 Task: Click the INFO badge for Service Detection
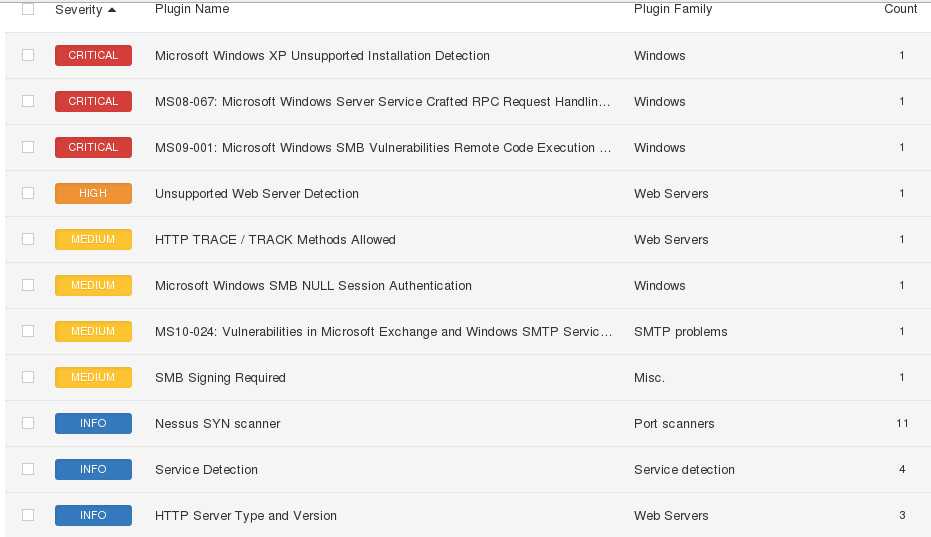[x=93, y=470]
